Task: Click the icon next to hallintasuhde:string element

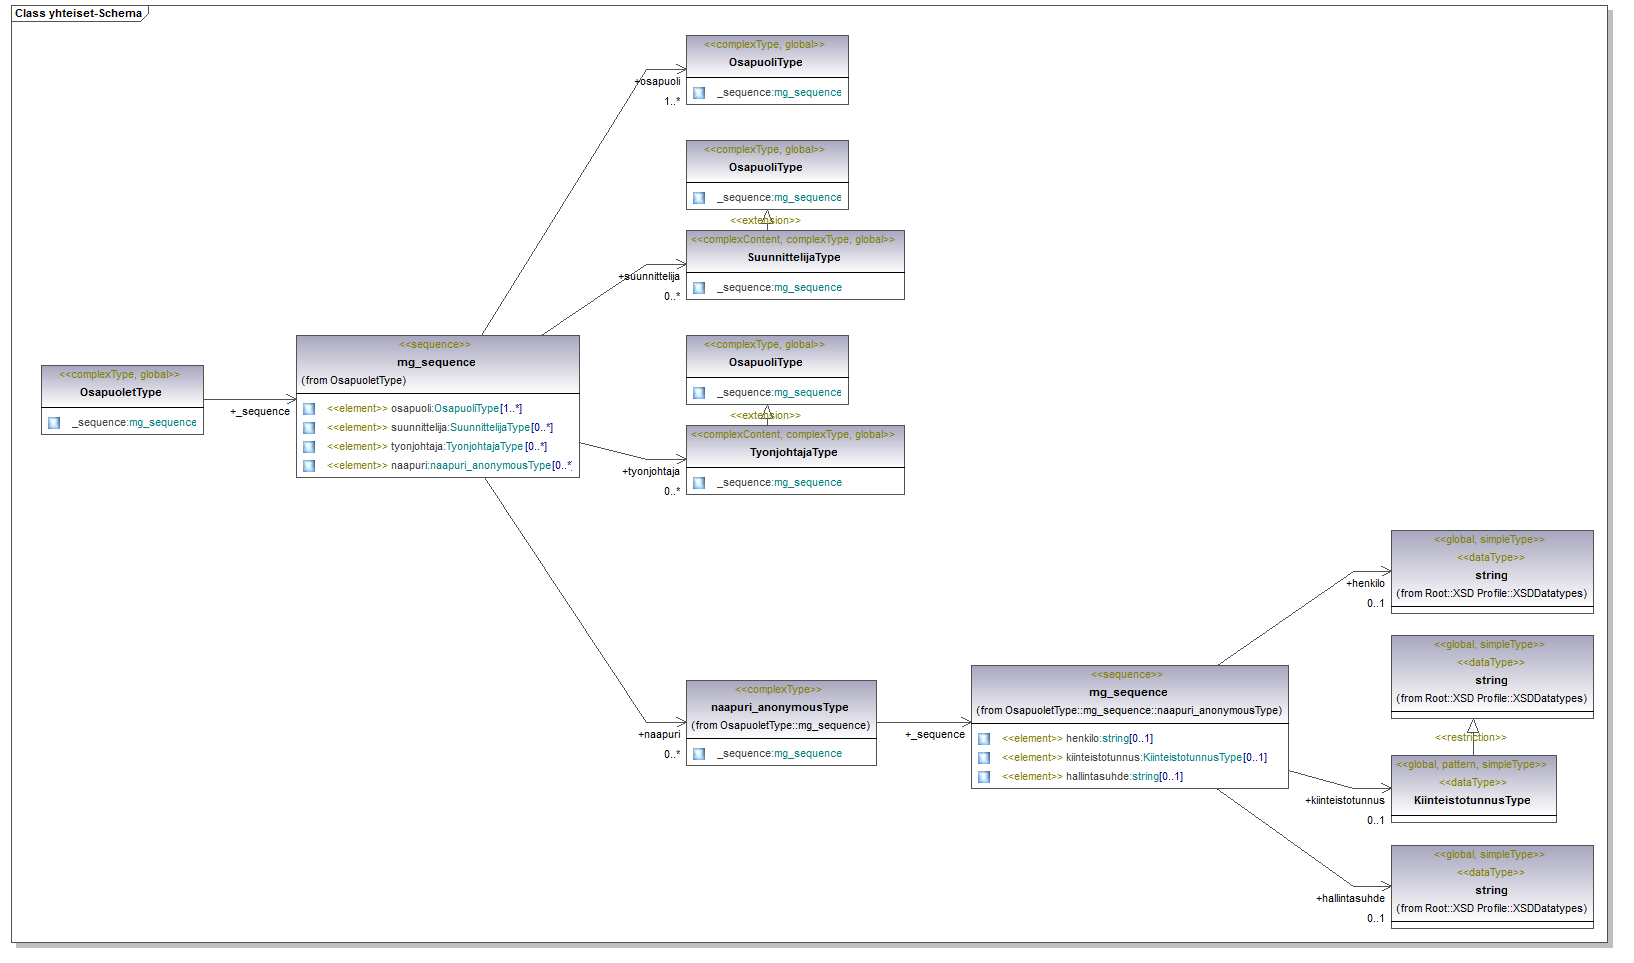Action: (x=984, y=777)
